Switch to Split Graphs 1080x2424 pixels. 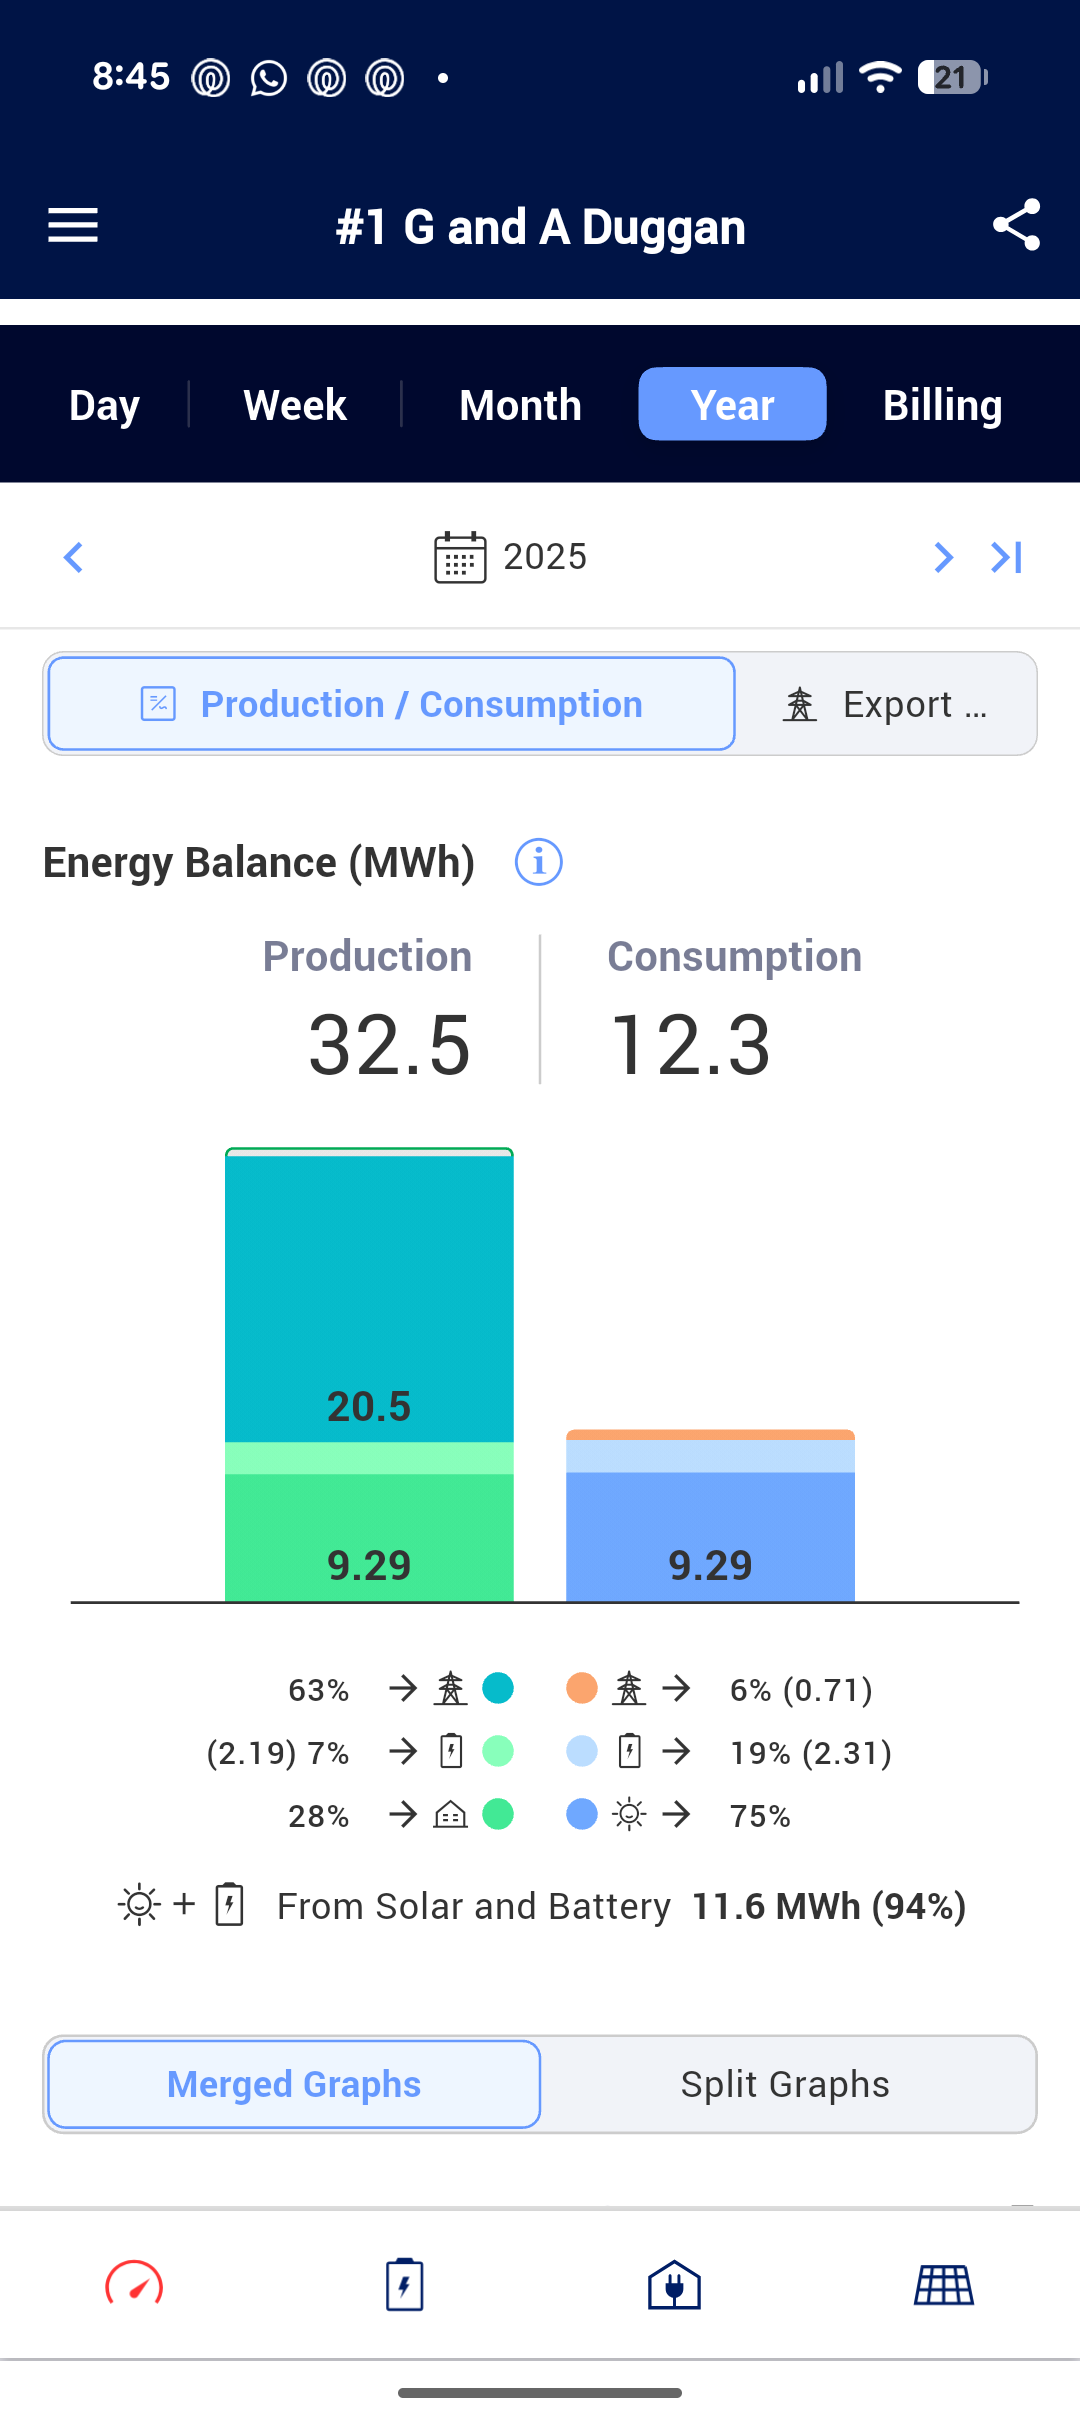[786, 2085]
